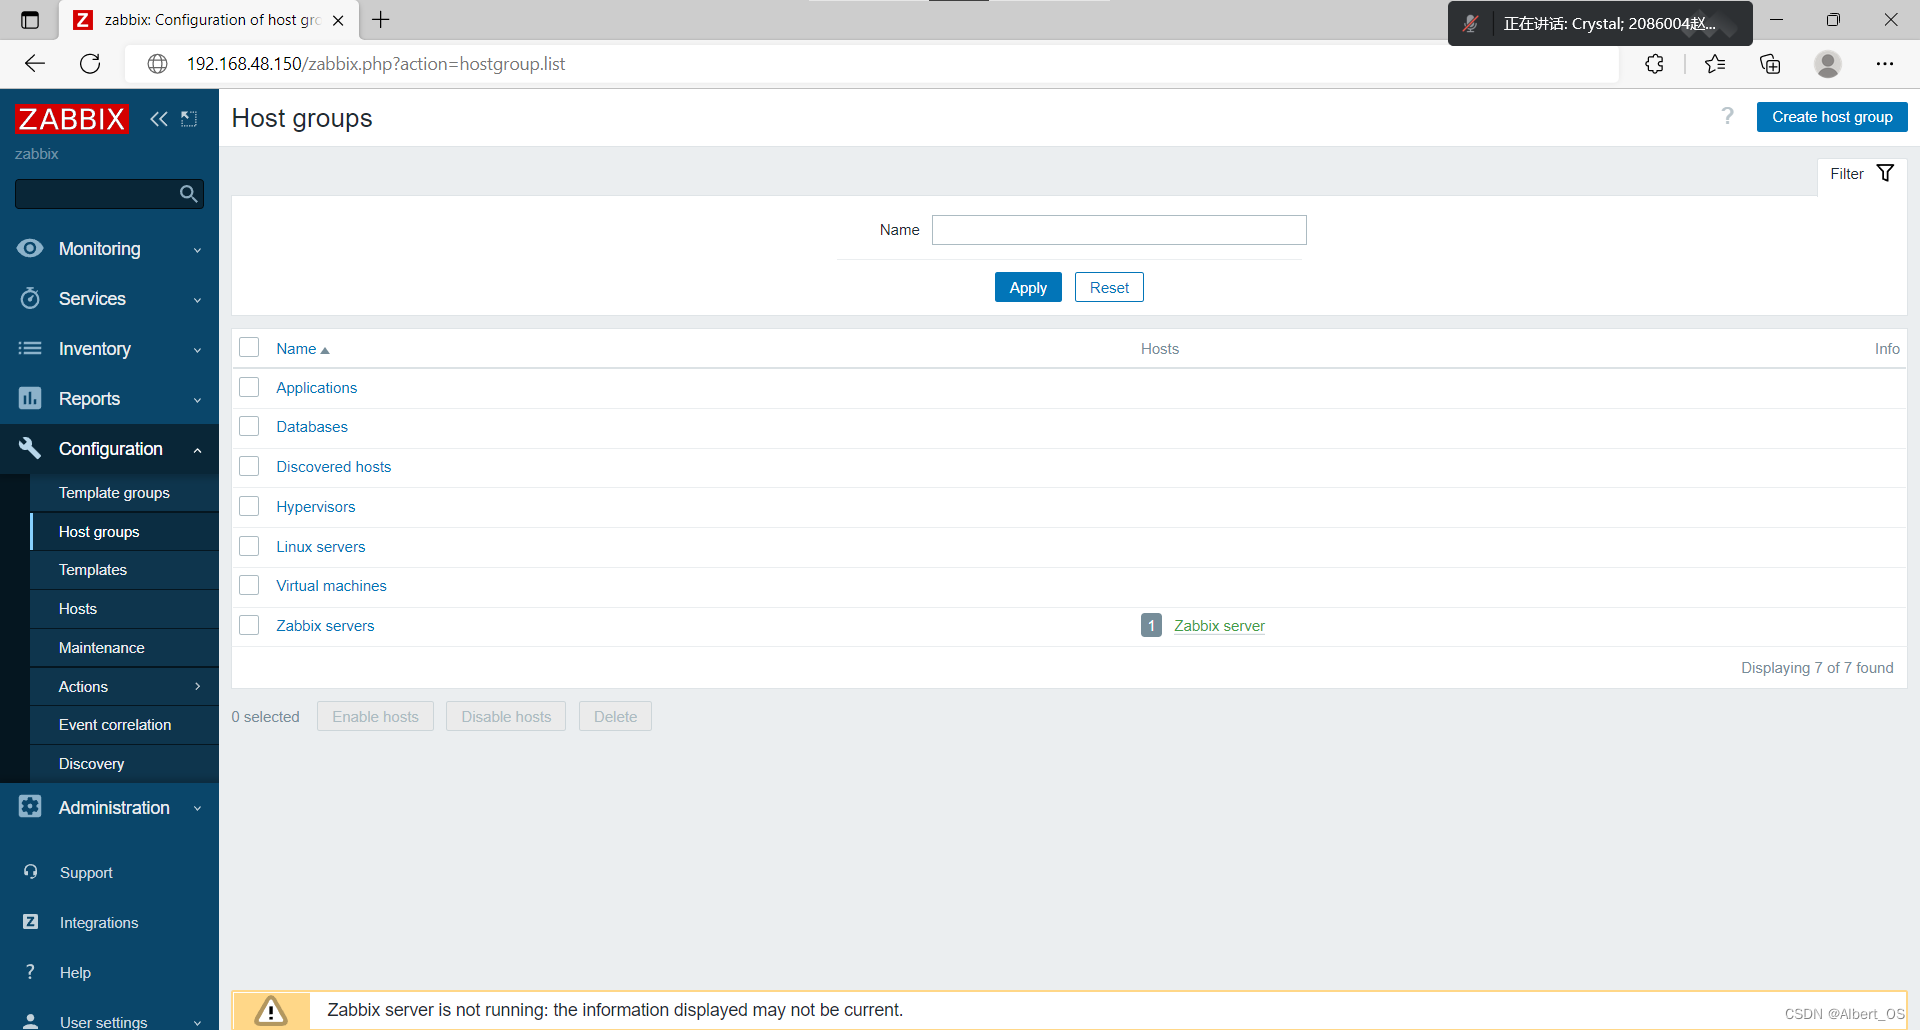
Task: View site information globe icon
Action: coord(157,64)
